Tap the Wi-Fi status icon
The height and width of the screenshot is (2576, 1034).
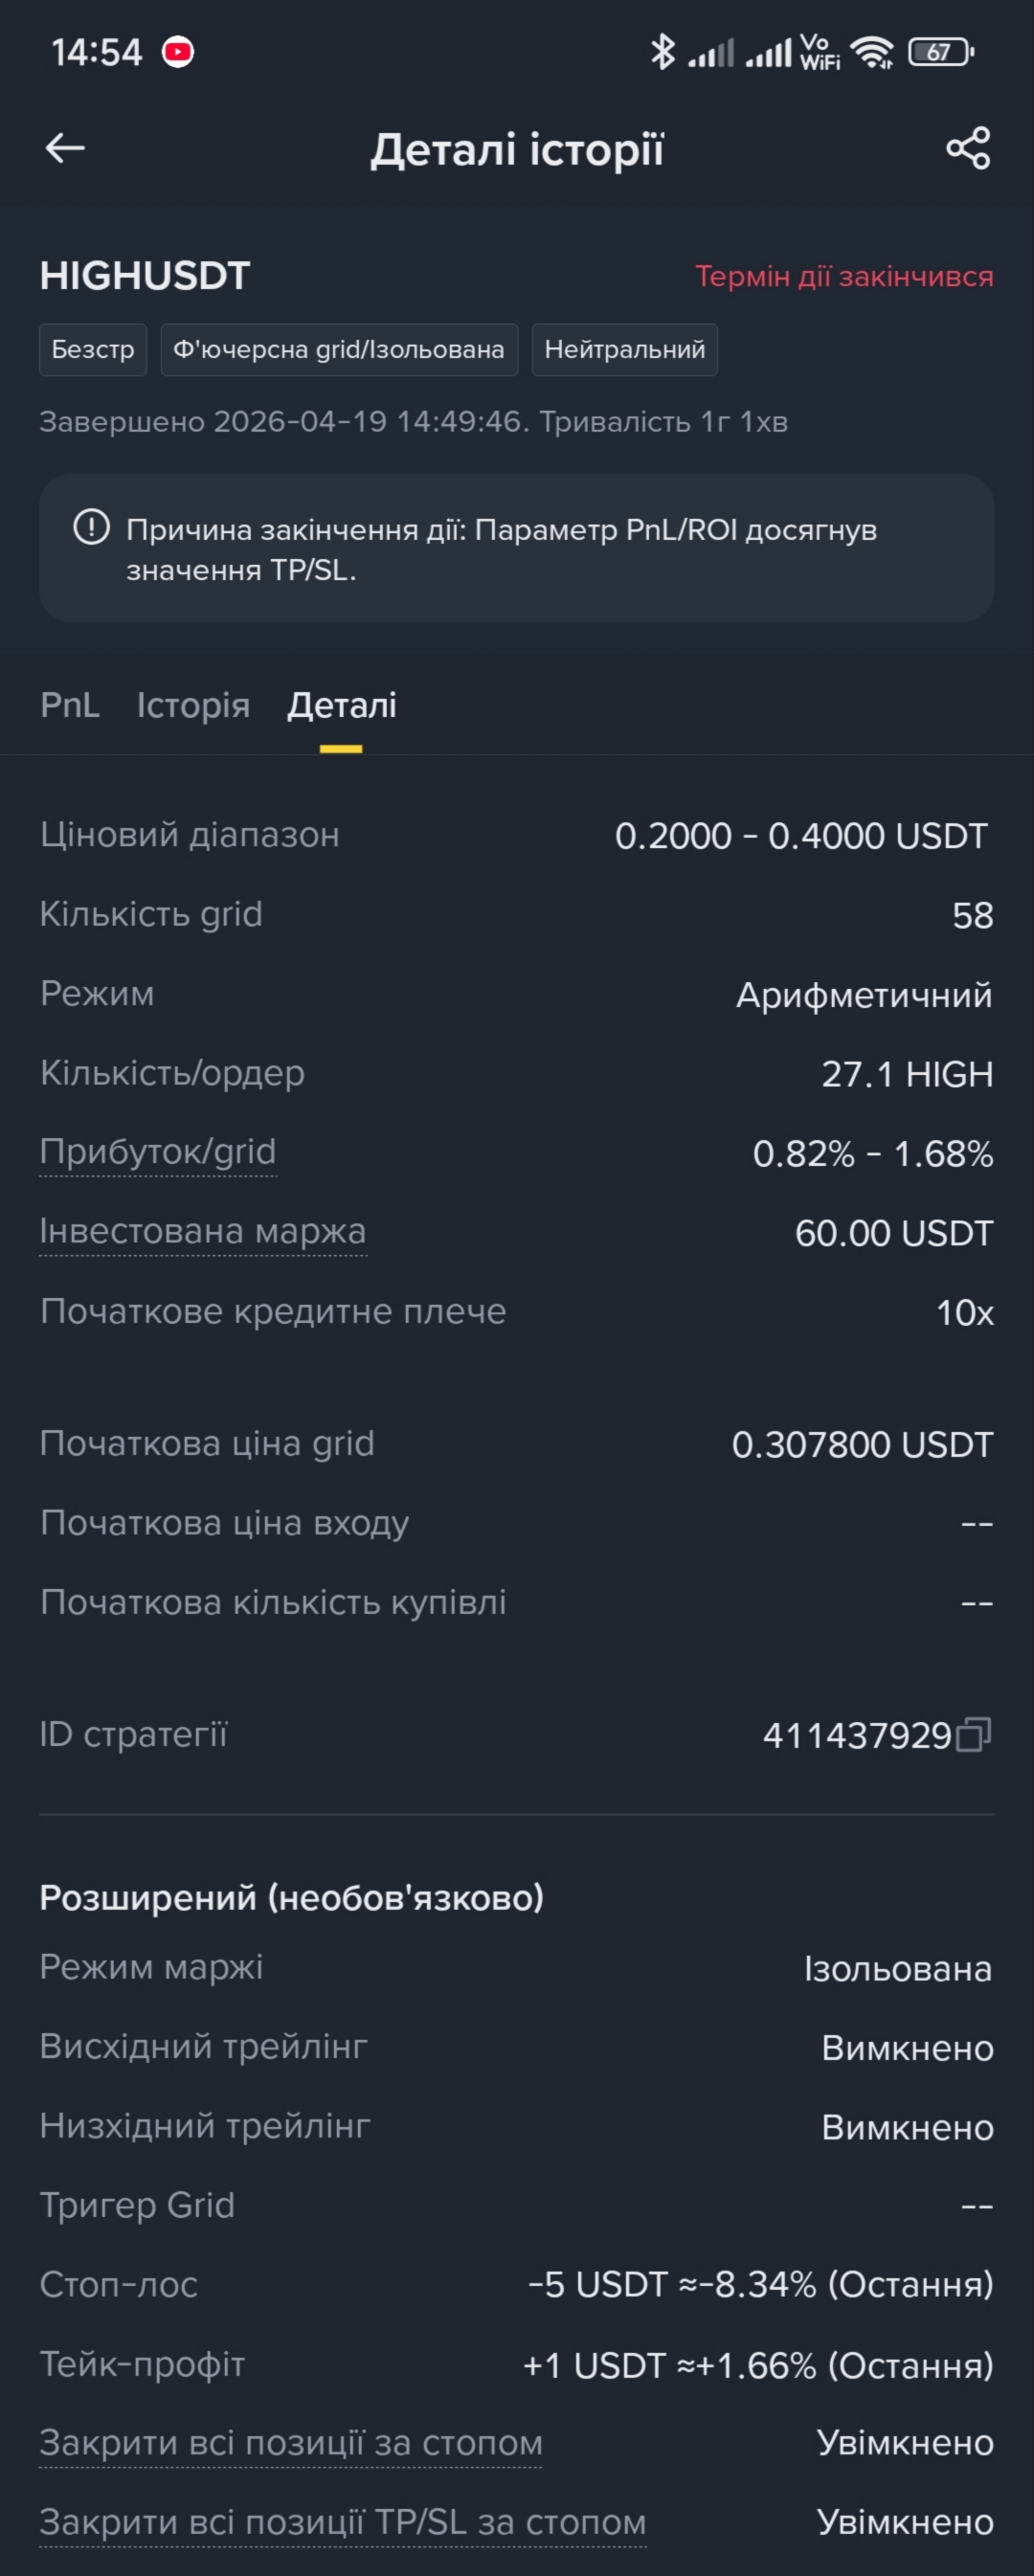tap(872, 52)
